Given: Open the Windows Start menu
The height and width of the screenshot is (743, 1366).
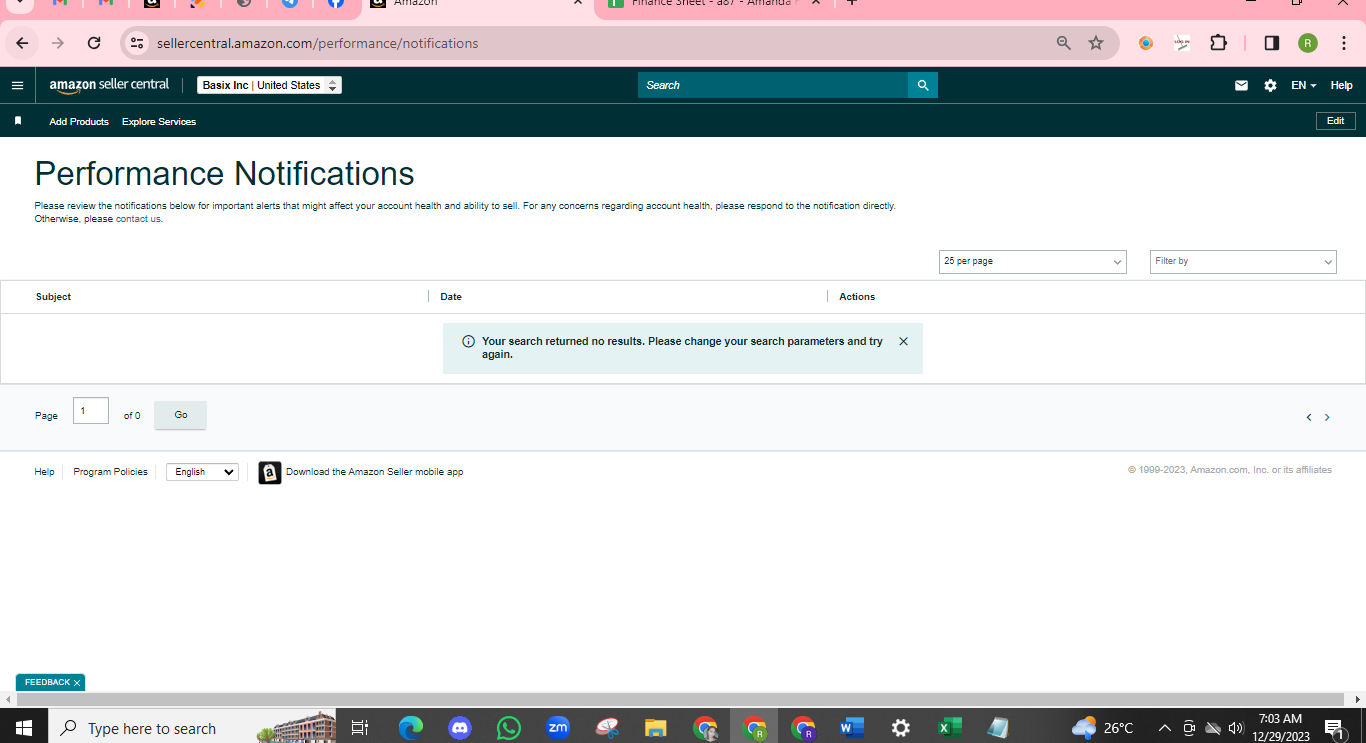Looking at the screenshot, I should 24,728.
